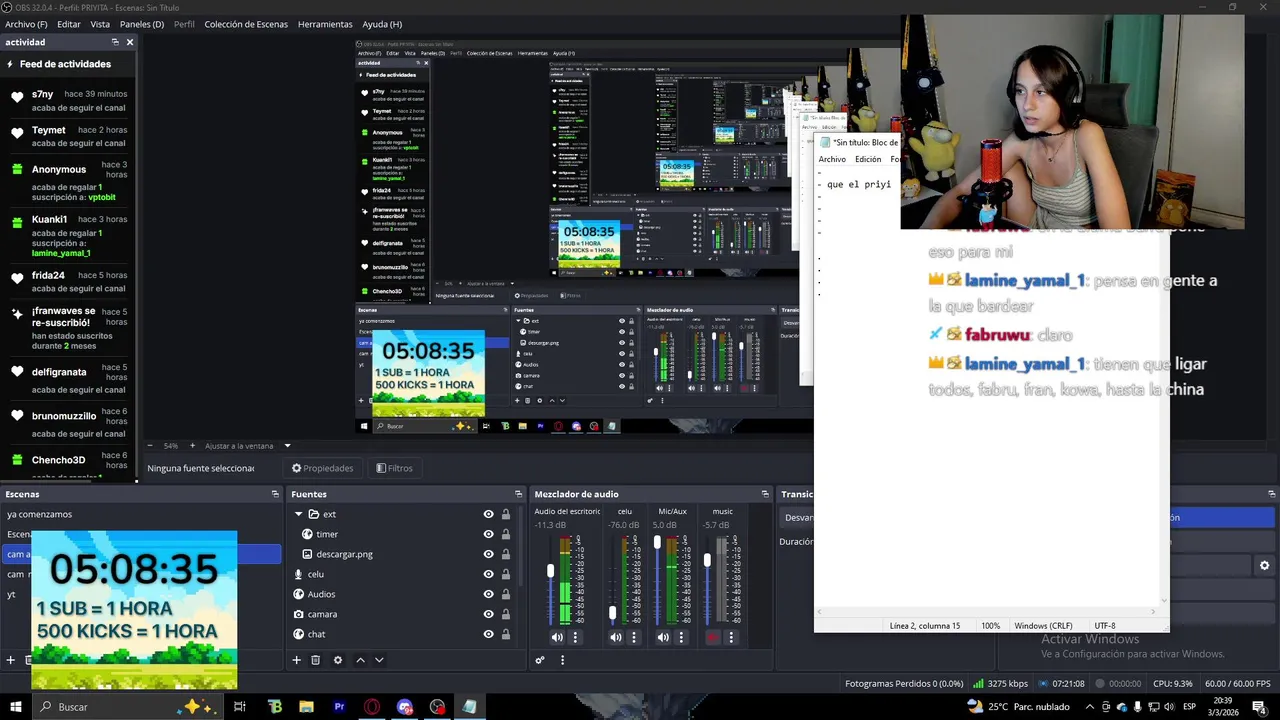Open the Vista menu

click(x=100, y=24)
